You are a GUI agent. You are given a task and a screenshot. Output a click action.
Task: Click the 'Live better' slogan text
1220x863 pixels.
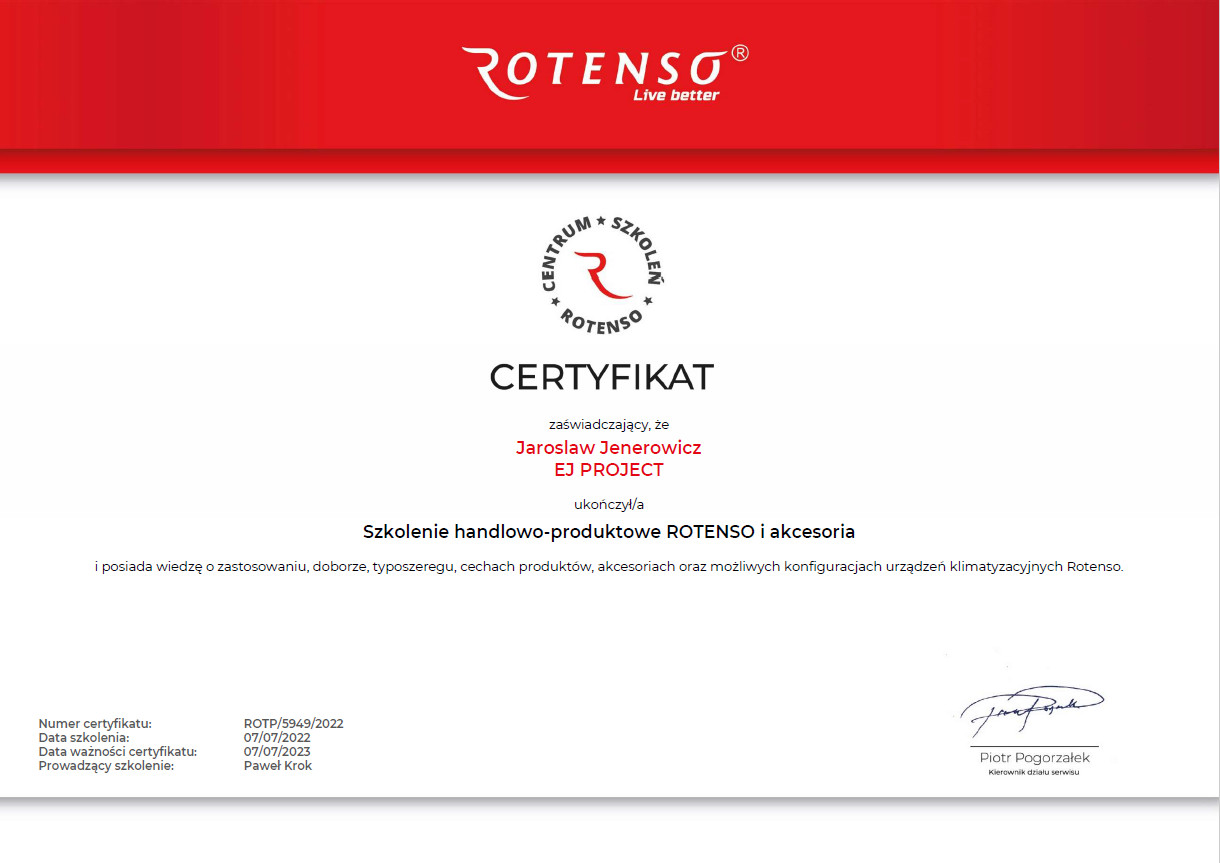click(676, 95)
